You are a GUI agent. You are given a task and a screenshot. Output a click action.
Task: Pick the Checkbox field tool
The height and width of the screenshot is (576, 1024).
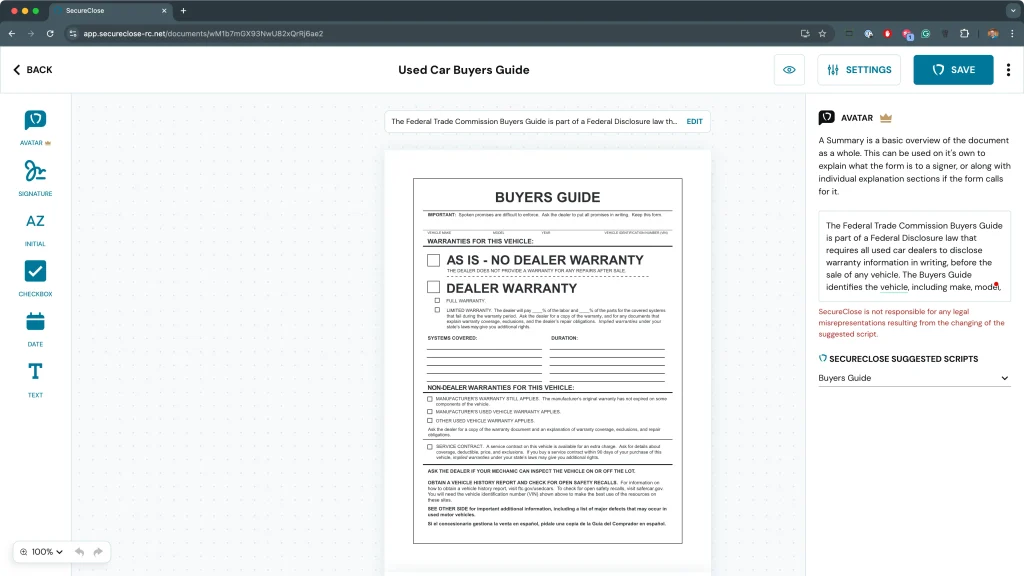(35, 272)
